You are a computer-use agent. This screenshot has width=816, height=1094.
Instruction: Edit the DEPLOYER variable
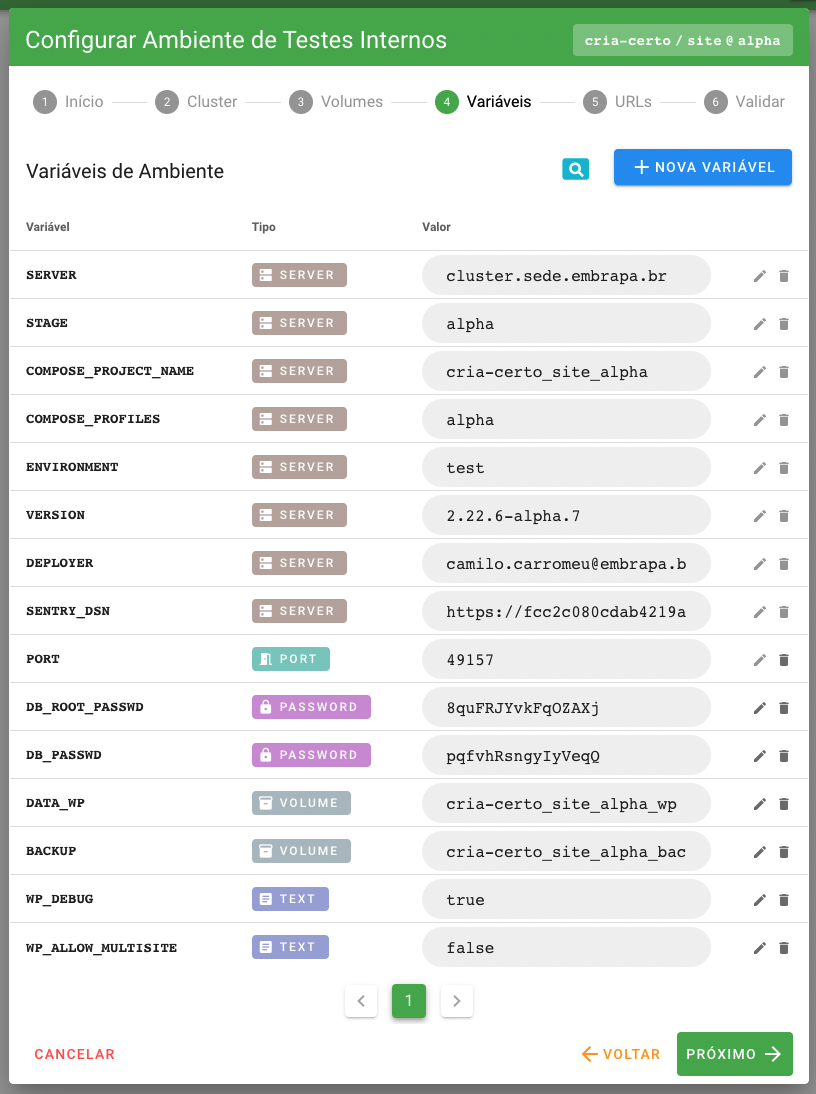(x=760, y=564)
